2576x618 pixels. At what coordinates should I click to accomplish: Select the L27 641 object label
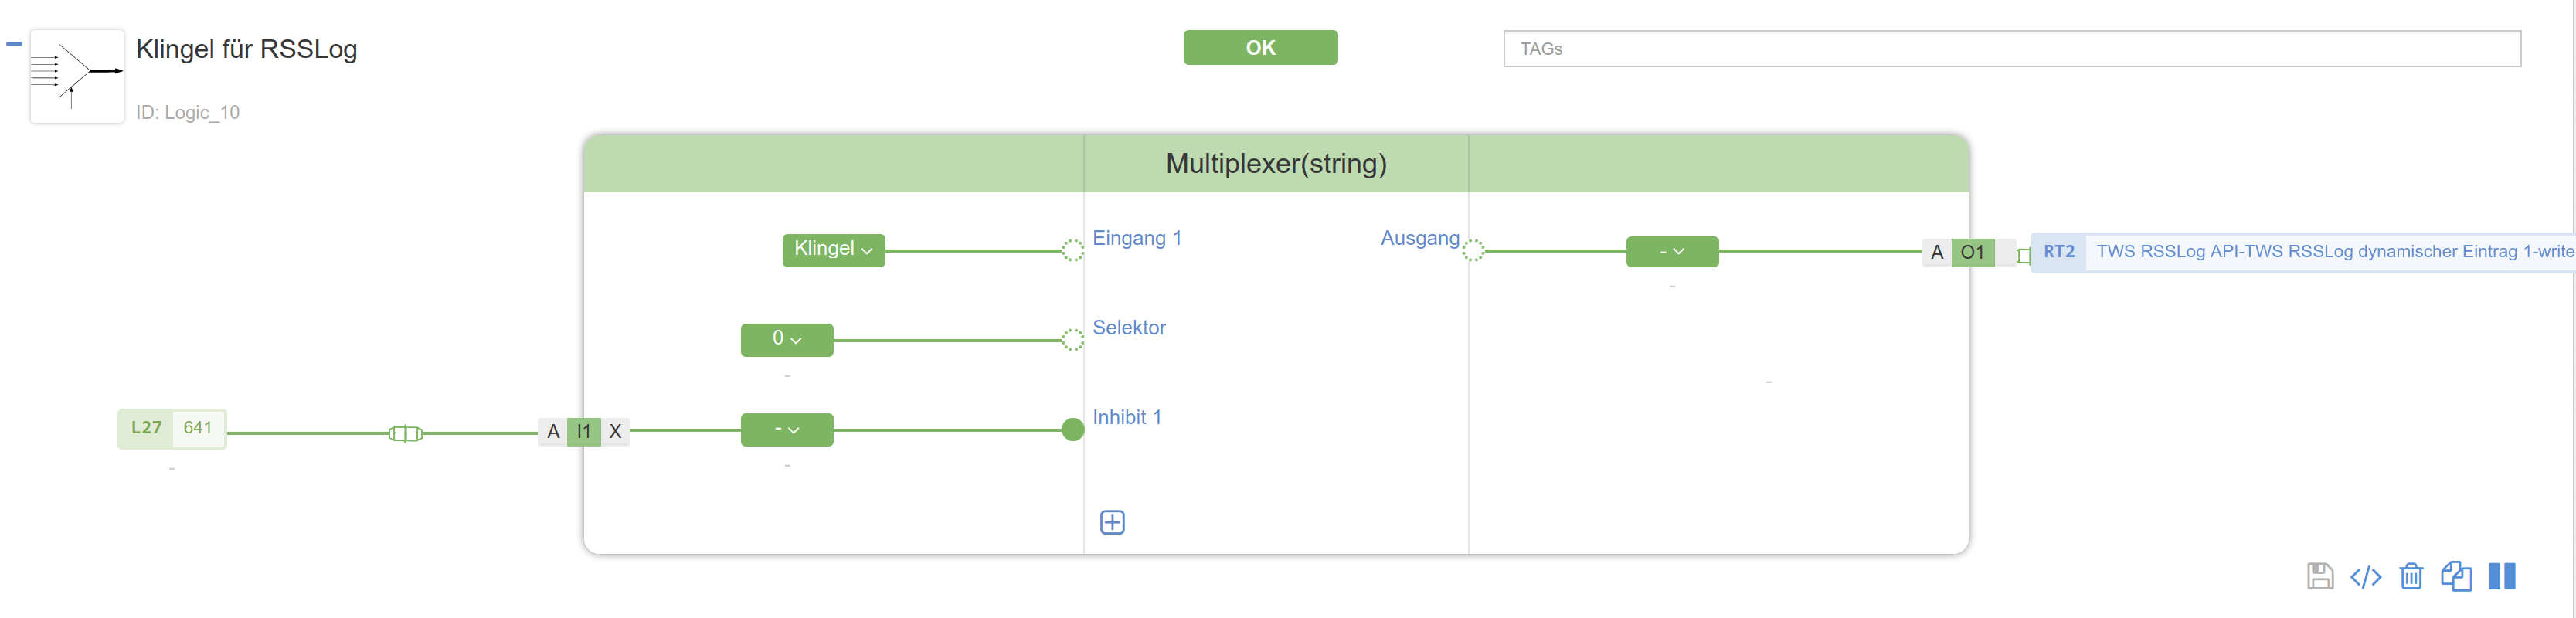point(172,428)
